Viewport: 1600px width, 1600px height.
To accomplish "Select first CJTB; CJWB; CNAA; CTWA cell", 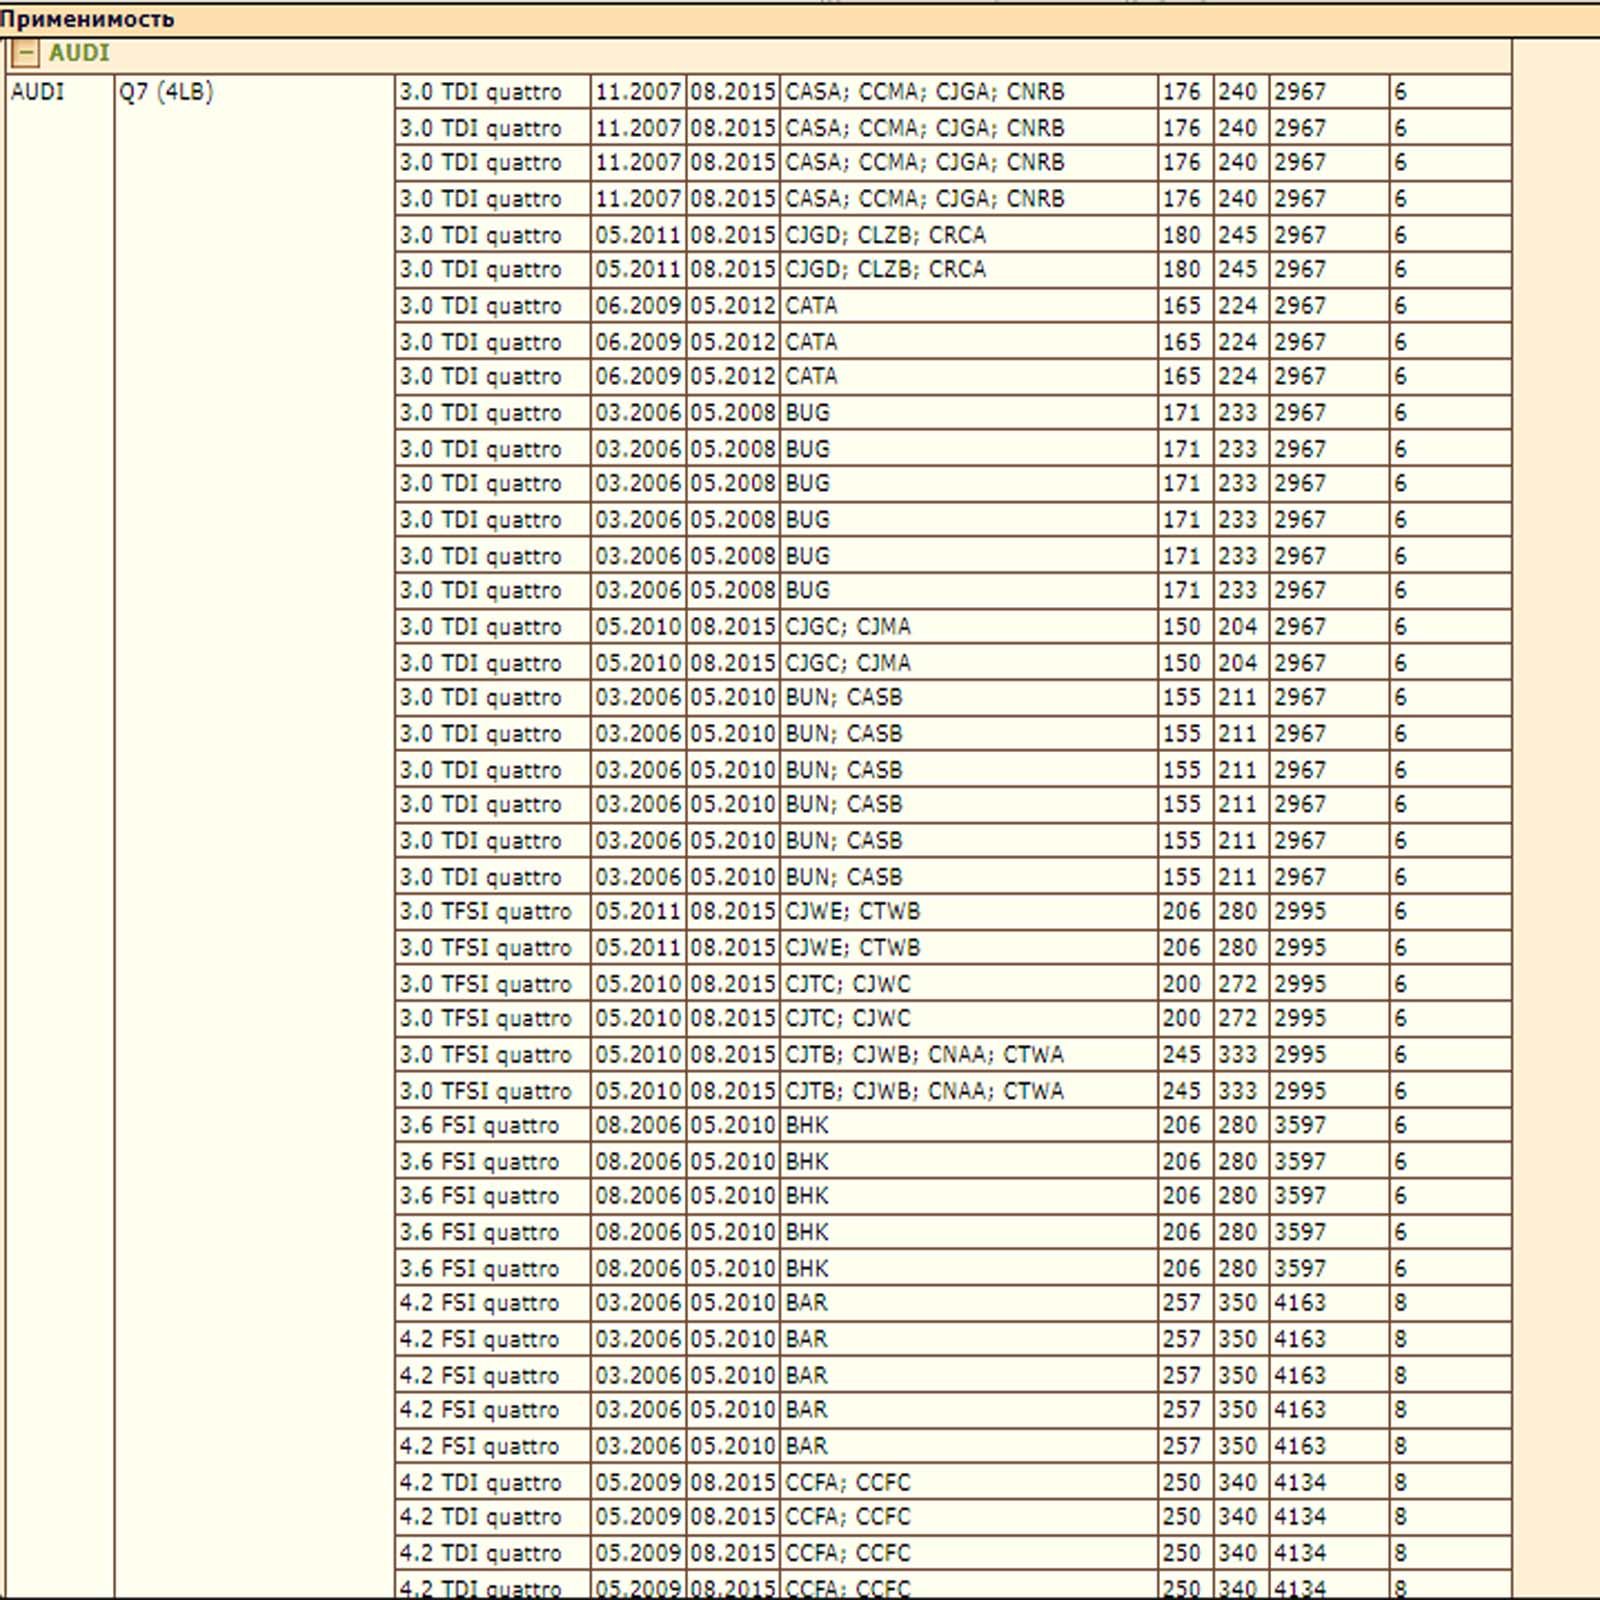I will pos(924,1055).
